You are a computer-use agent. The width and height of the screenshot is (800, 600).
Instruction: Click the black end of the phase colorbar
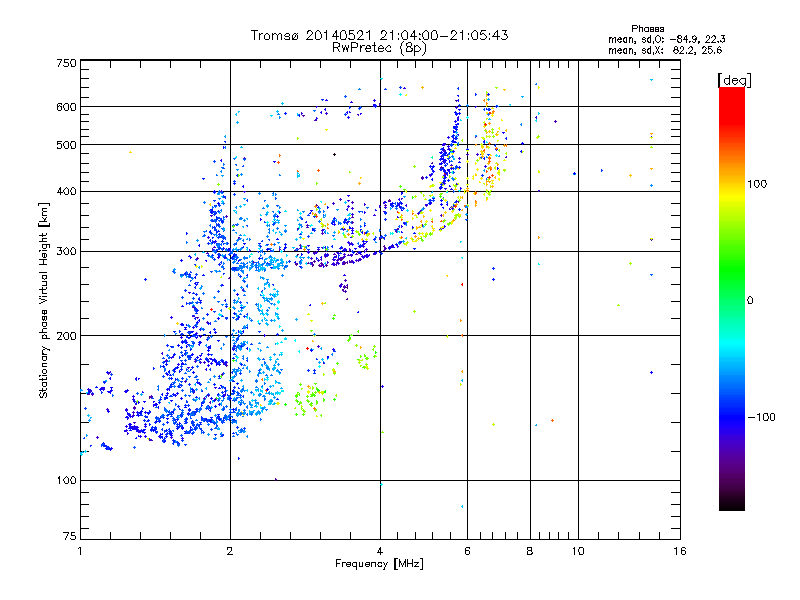pos(732,503)
